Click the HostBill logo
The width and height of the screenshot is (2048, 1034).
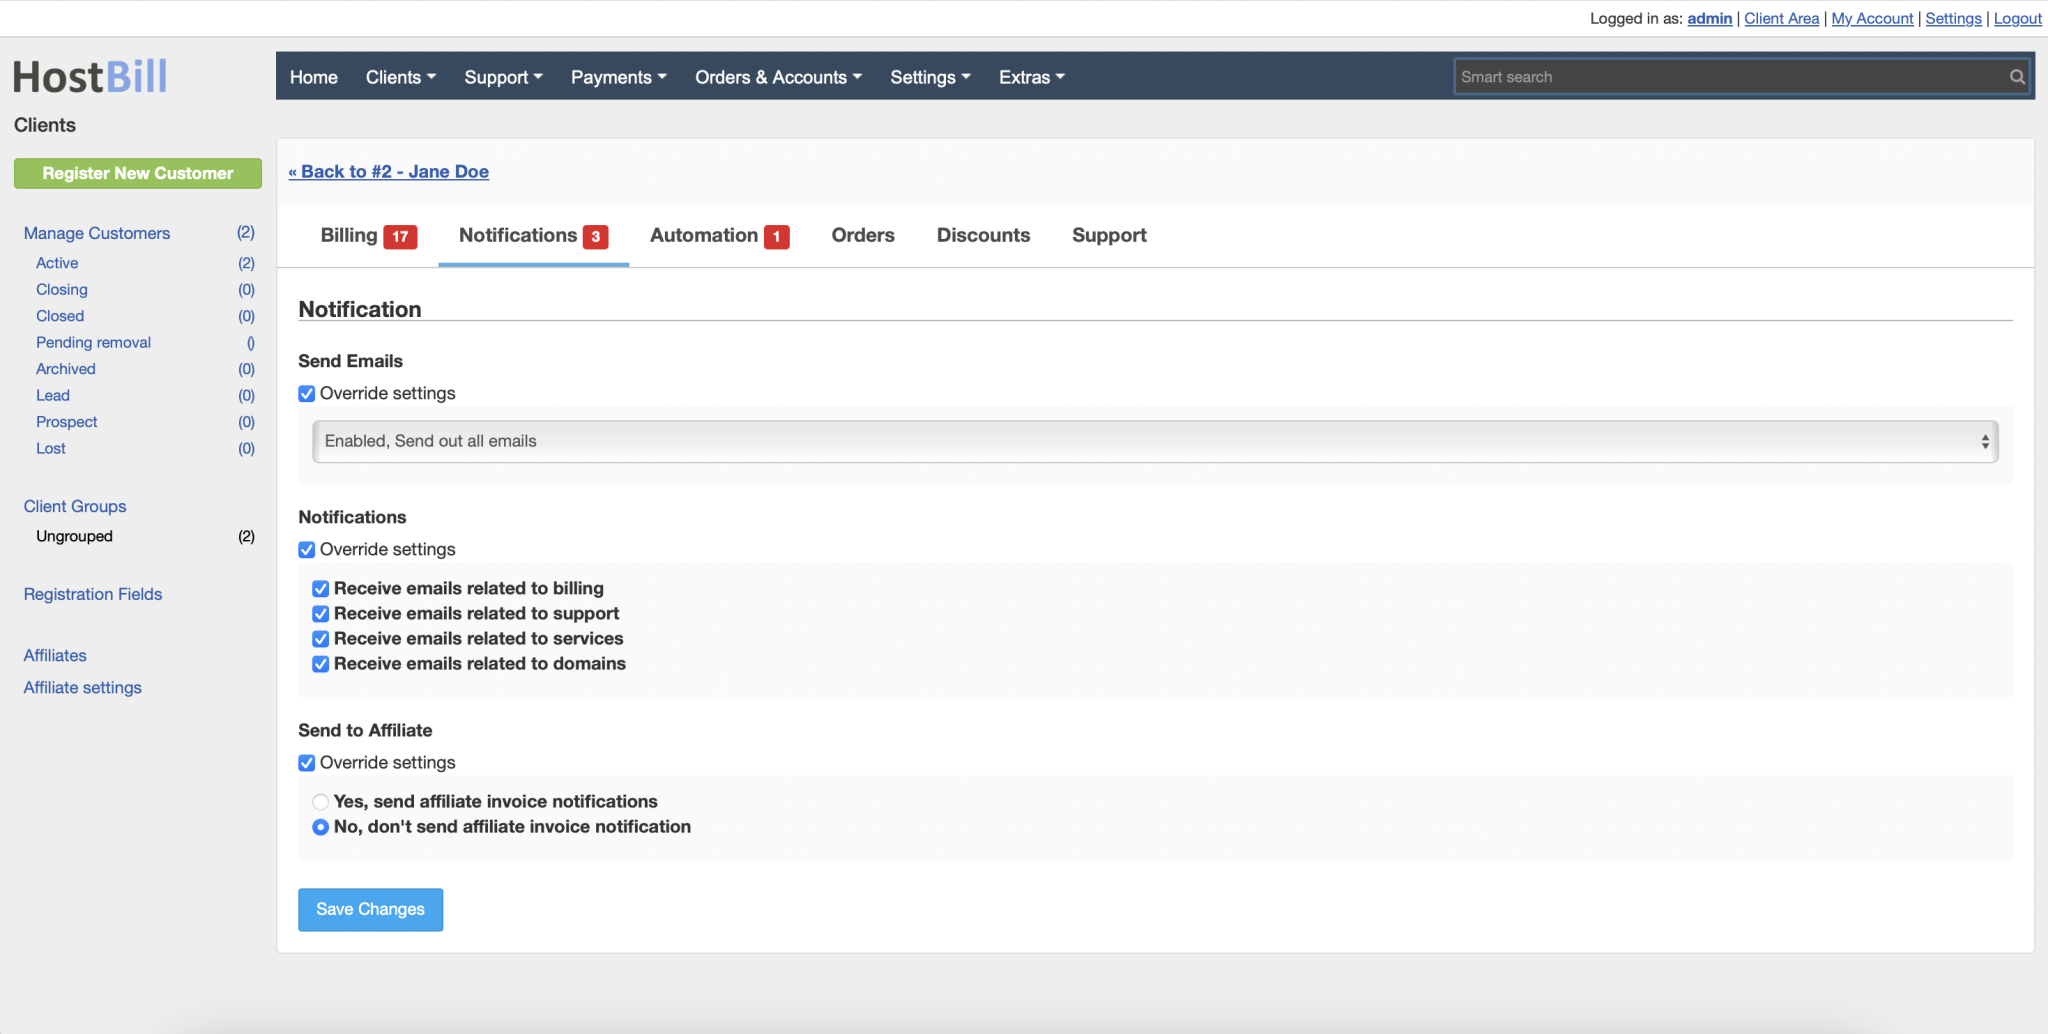pos(92,74)
